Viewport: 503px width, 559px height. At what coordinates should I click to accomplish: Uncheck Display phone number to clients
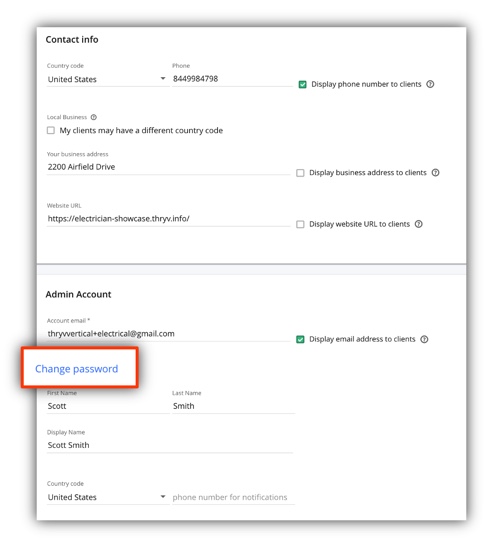302,84
